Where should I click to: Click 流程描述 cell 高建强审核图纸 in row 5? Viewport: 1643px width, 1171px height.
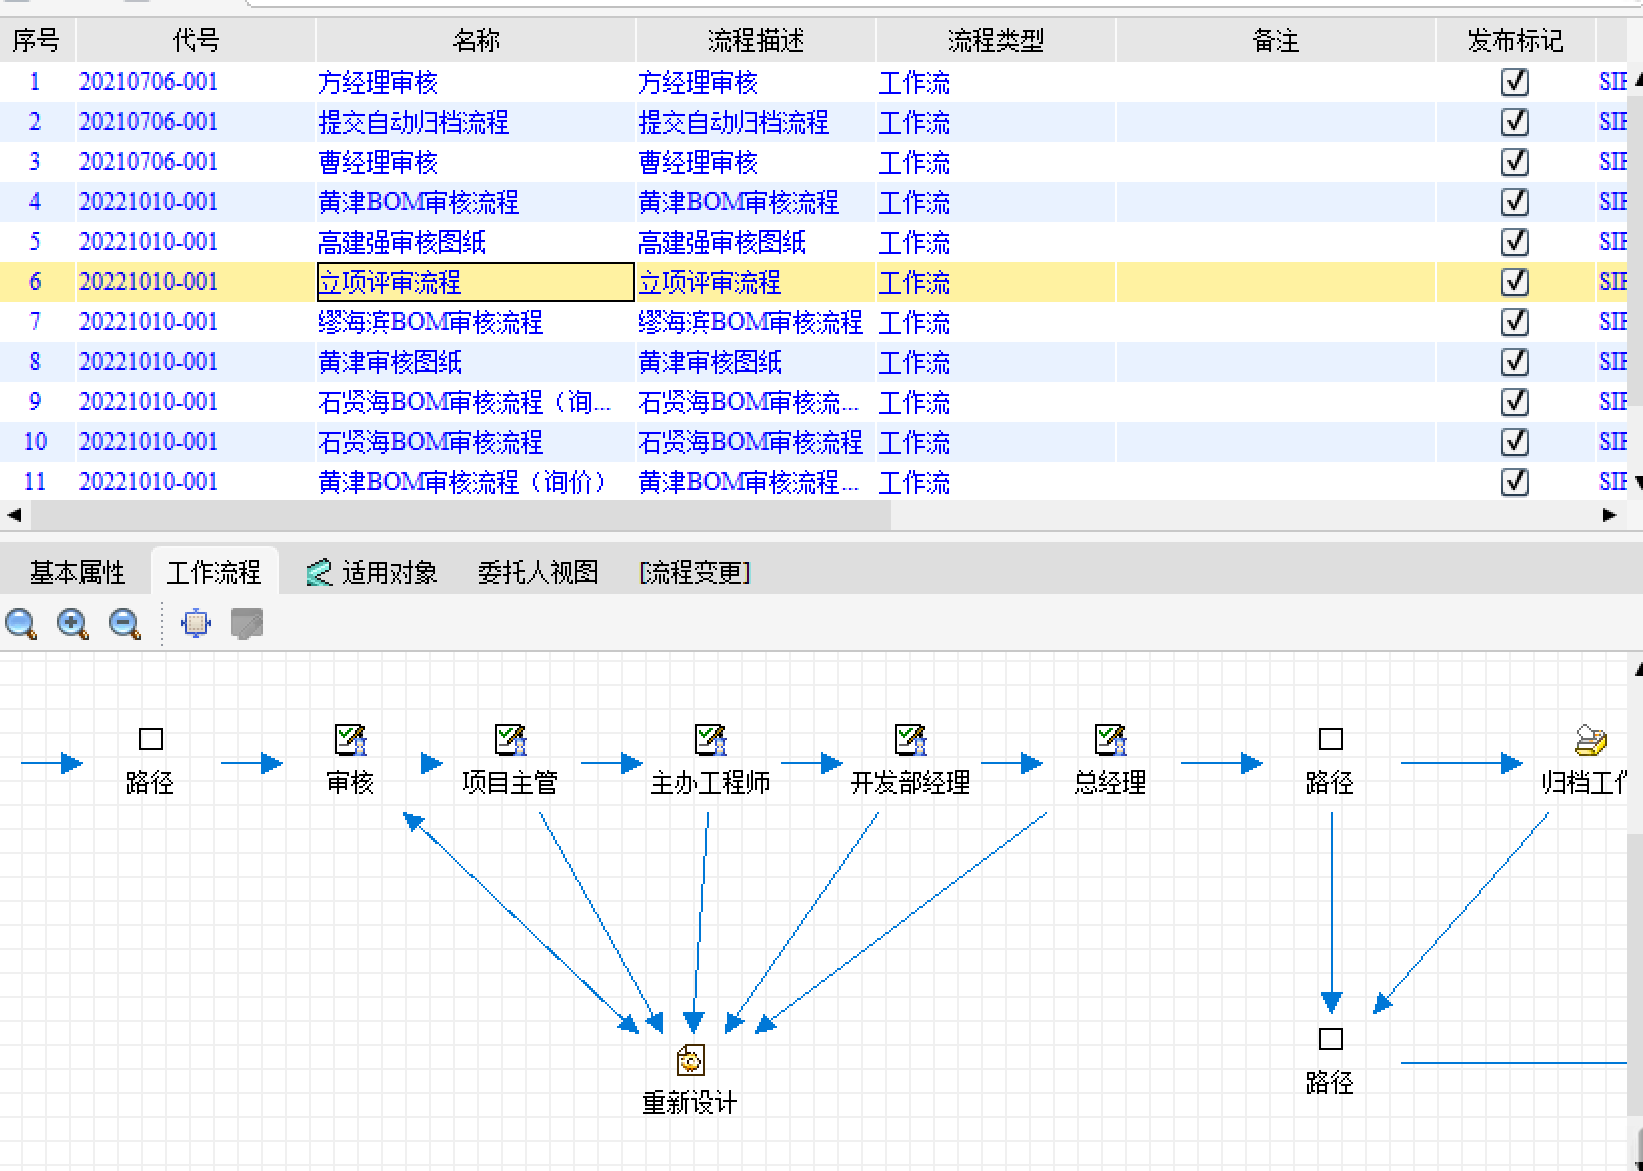(756, 242)
